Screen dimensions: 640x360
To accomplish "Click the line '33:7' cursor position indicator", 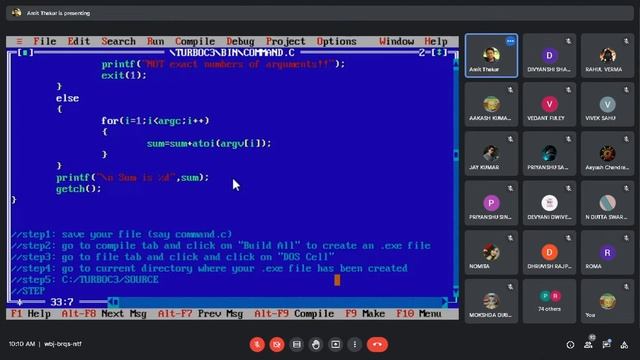I will (62, 302).
